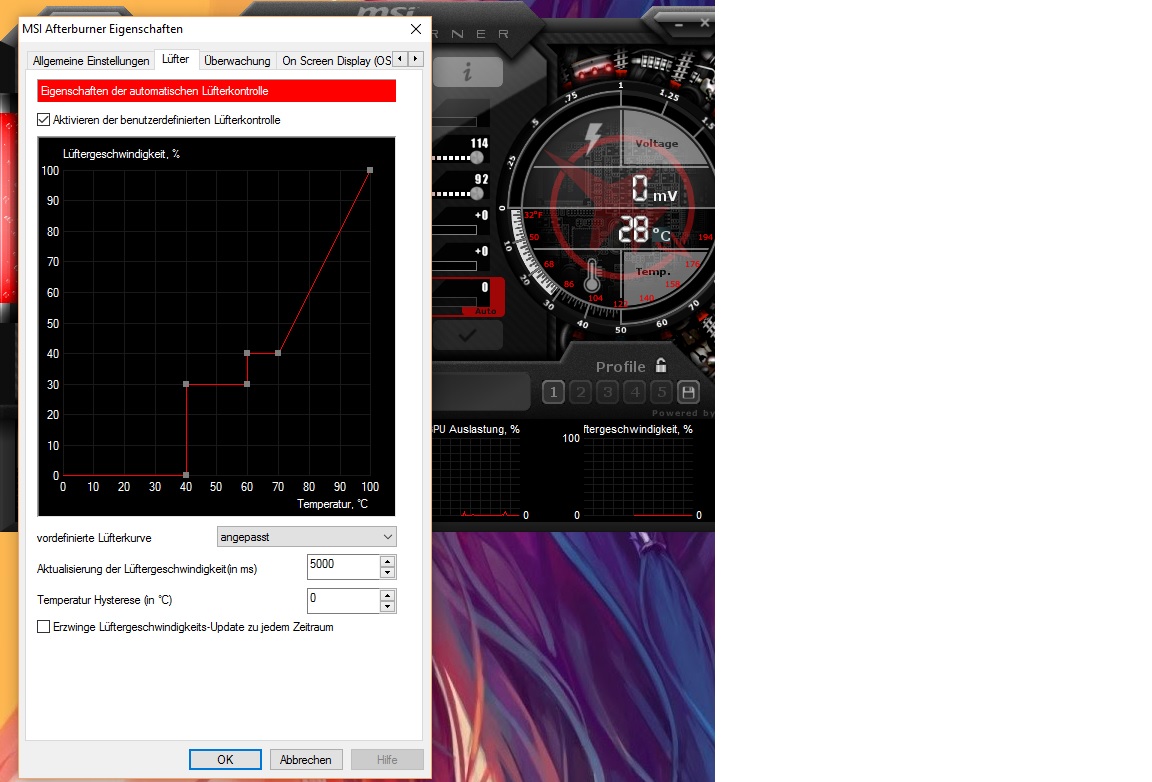Image resolution: width=1152 pixels, height=782 pixels.
Task: Close the Afterburner main window
Action: pos(705,24)
